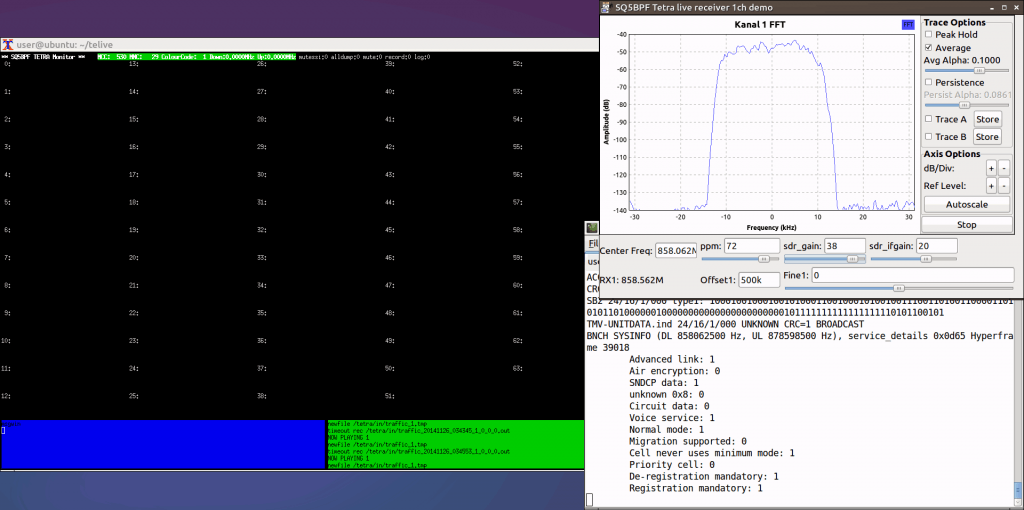This screenshot has width=1024, height=510.
Task: Click the Fine1 input field
Action: point(913,276)
